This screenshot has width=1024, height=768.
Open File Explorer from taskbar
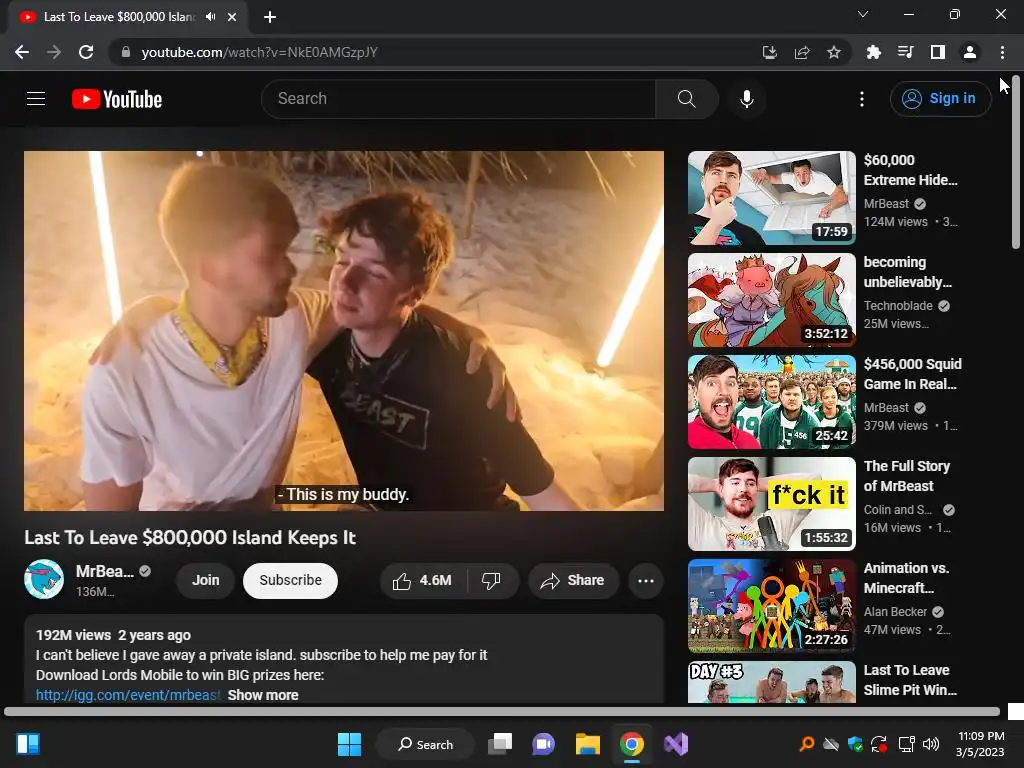pyautogui.click(x=588, y=744)
